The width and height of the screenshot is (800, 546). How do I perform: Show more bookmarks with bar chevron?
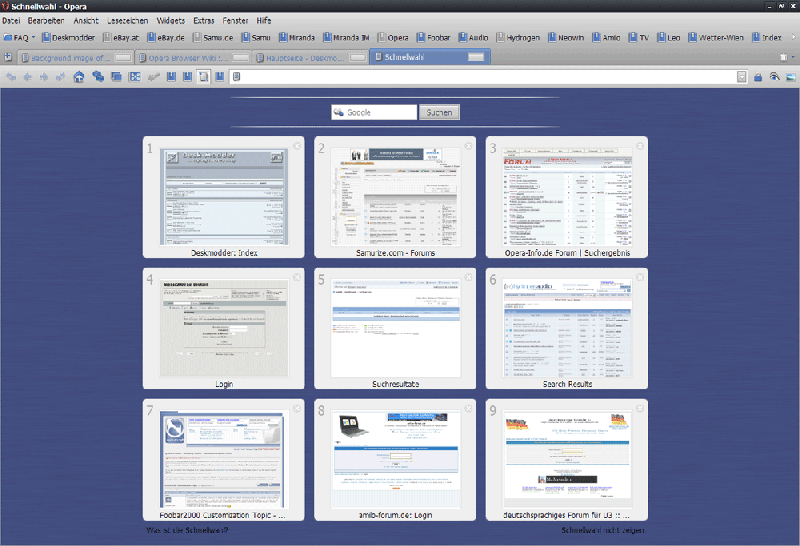(x=793, y=37)
